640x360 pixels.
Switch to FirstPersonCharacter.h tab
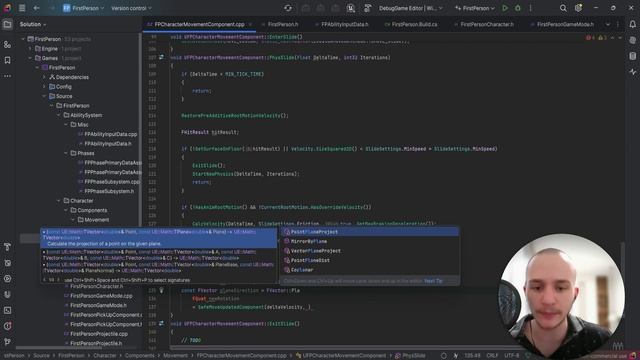click(x=487, y=24)
